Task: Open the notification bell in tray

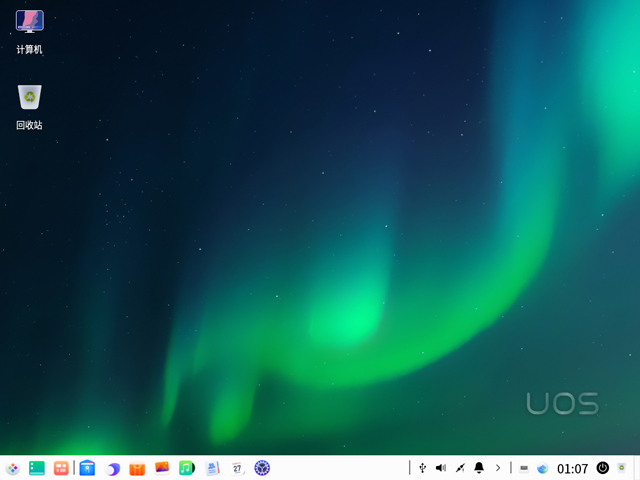Action: [479, 468]
